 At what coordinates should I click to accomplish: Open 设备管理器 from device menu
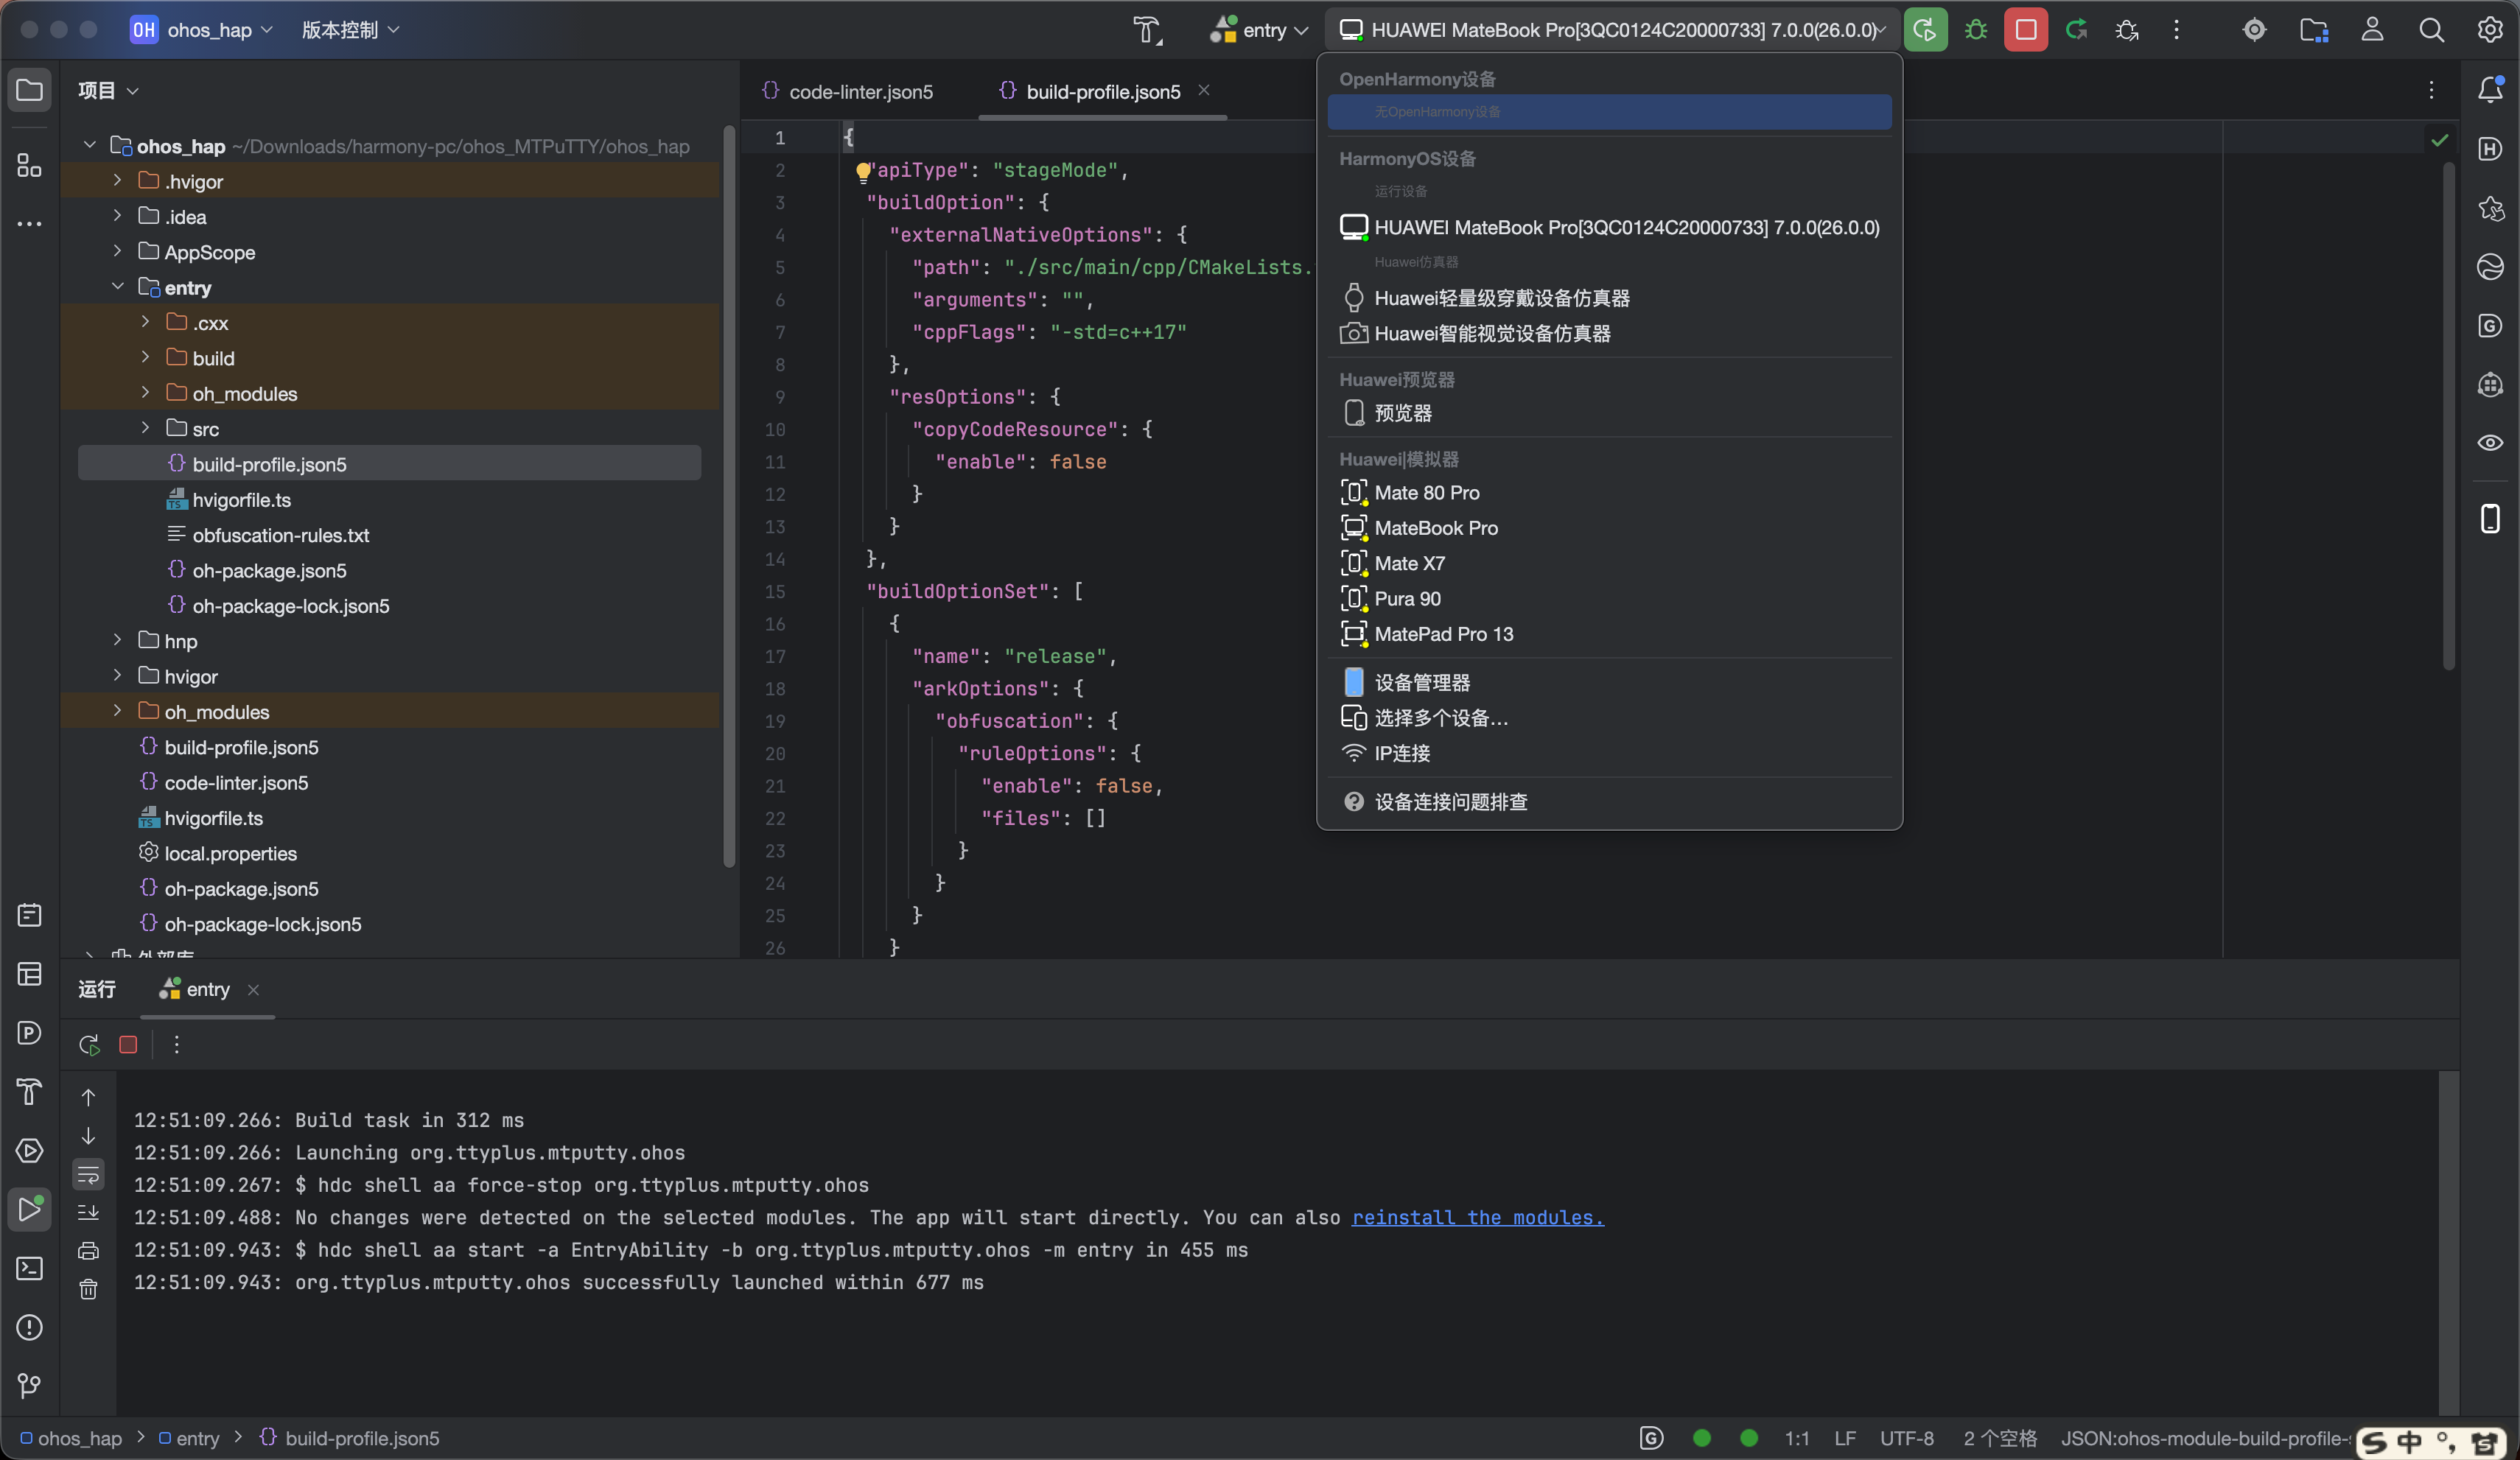coord(1610,683)
